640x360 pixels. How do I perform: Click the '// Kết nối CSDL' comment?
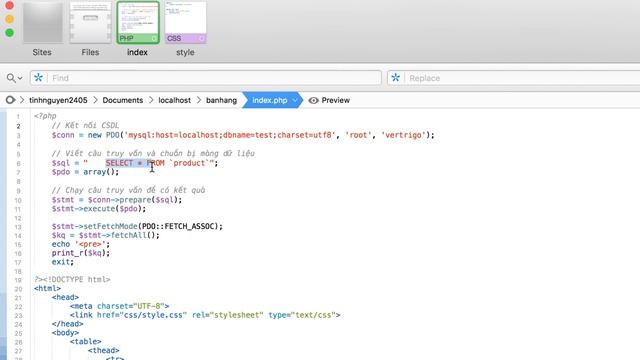pos(85,125)
